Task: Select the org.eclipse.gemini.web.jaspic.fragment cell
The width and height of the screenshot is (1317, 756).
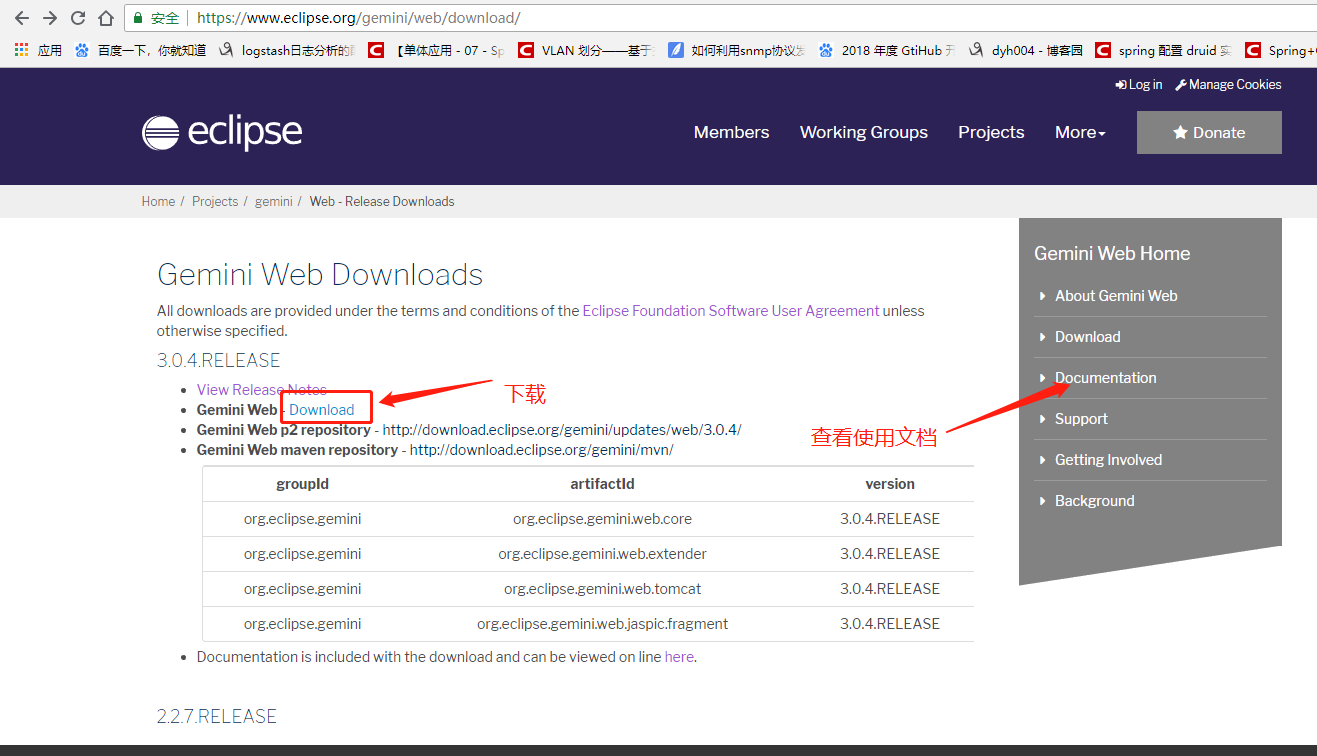Action: (602, 624)
